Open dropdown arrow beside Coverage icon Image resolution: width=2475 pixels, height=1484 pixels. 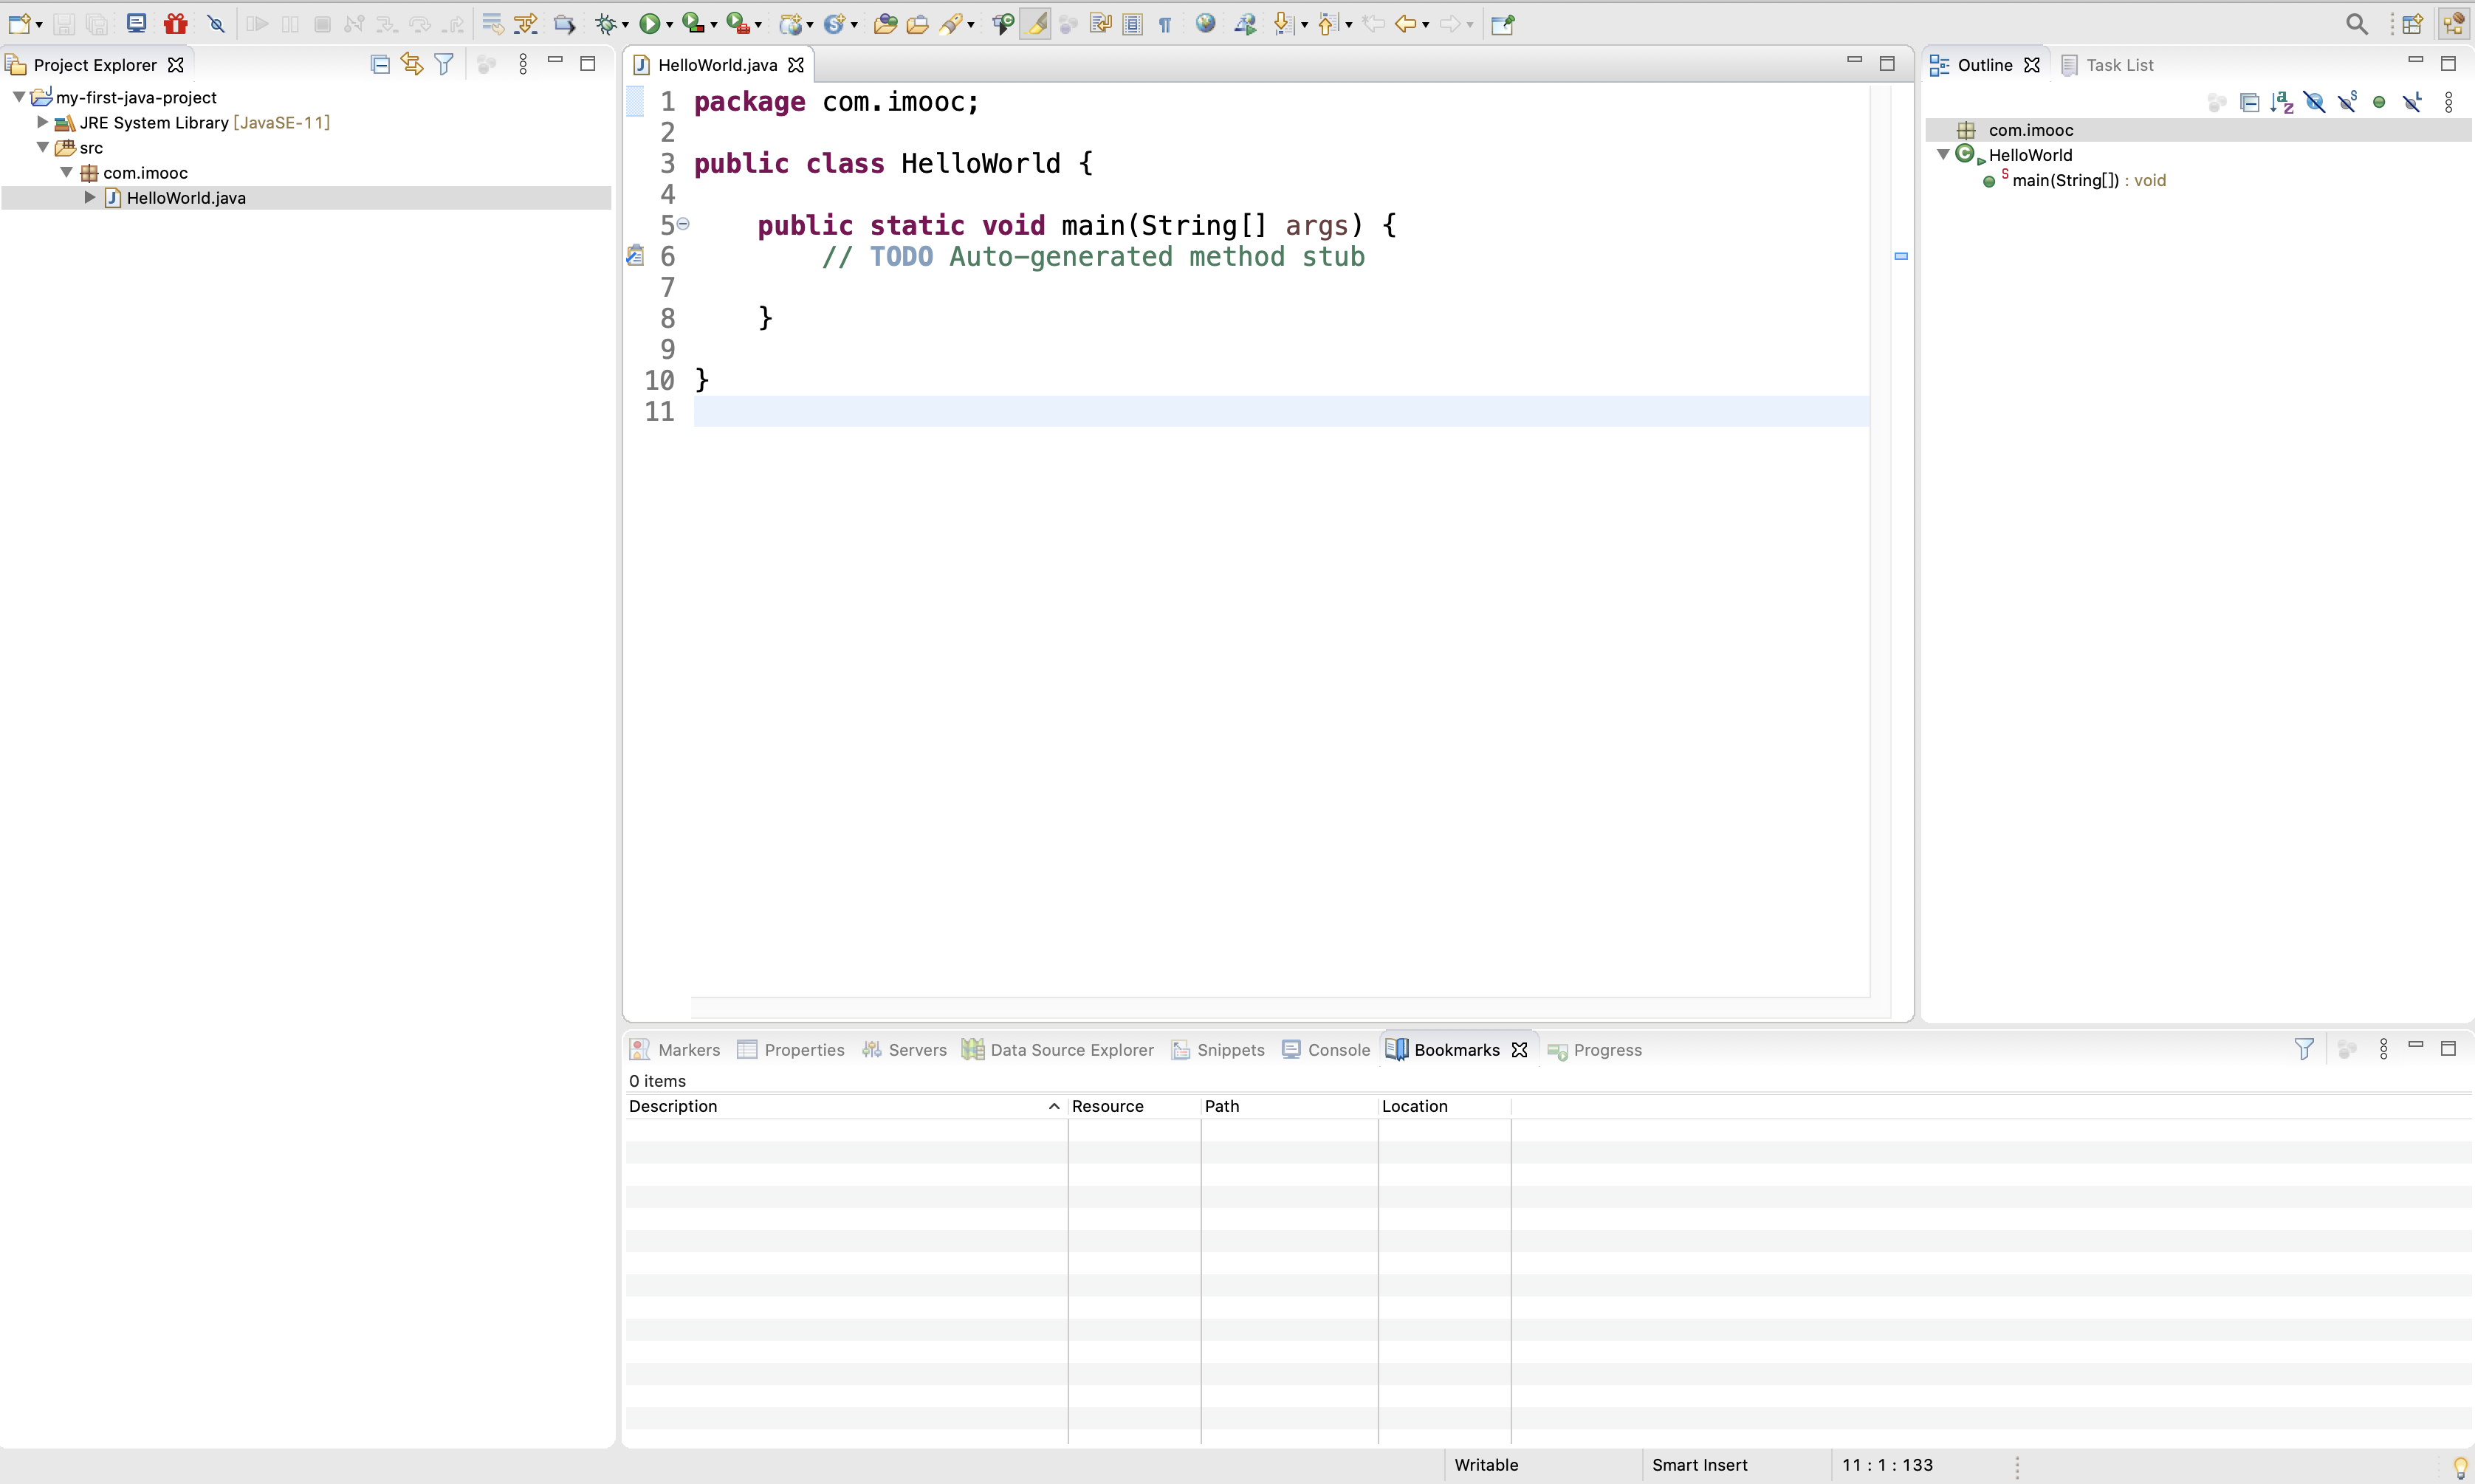click(x=713, y=25)
